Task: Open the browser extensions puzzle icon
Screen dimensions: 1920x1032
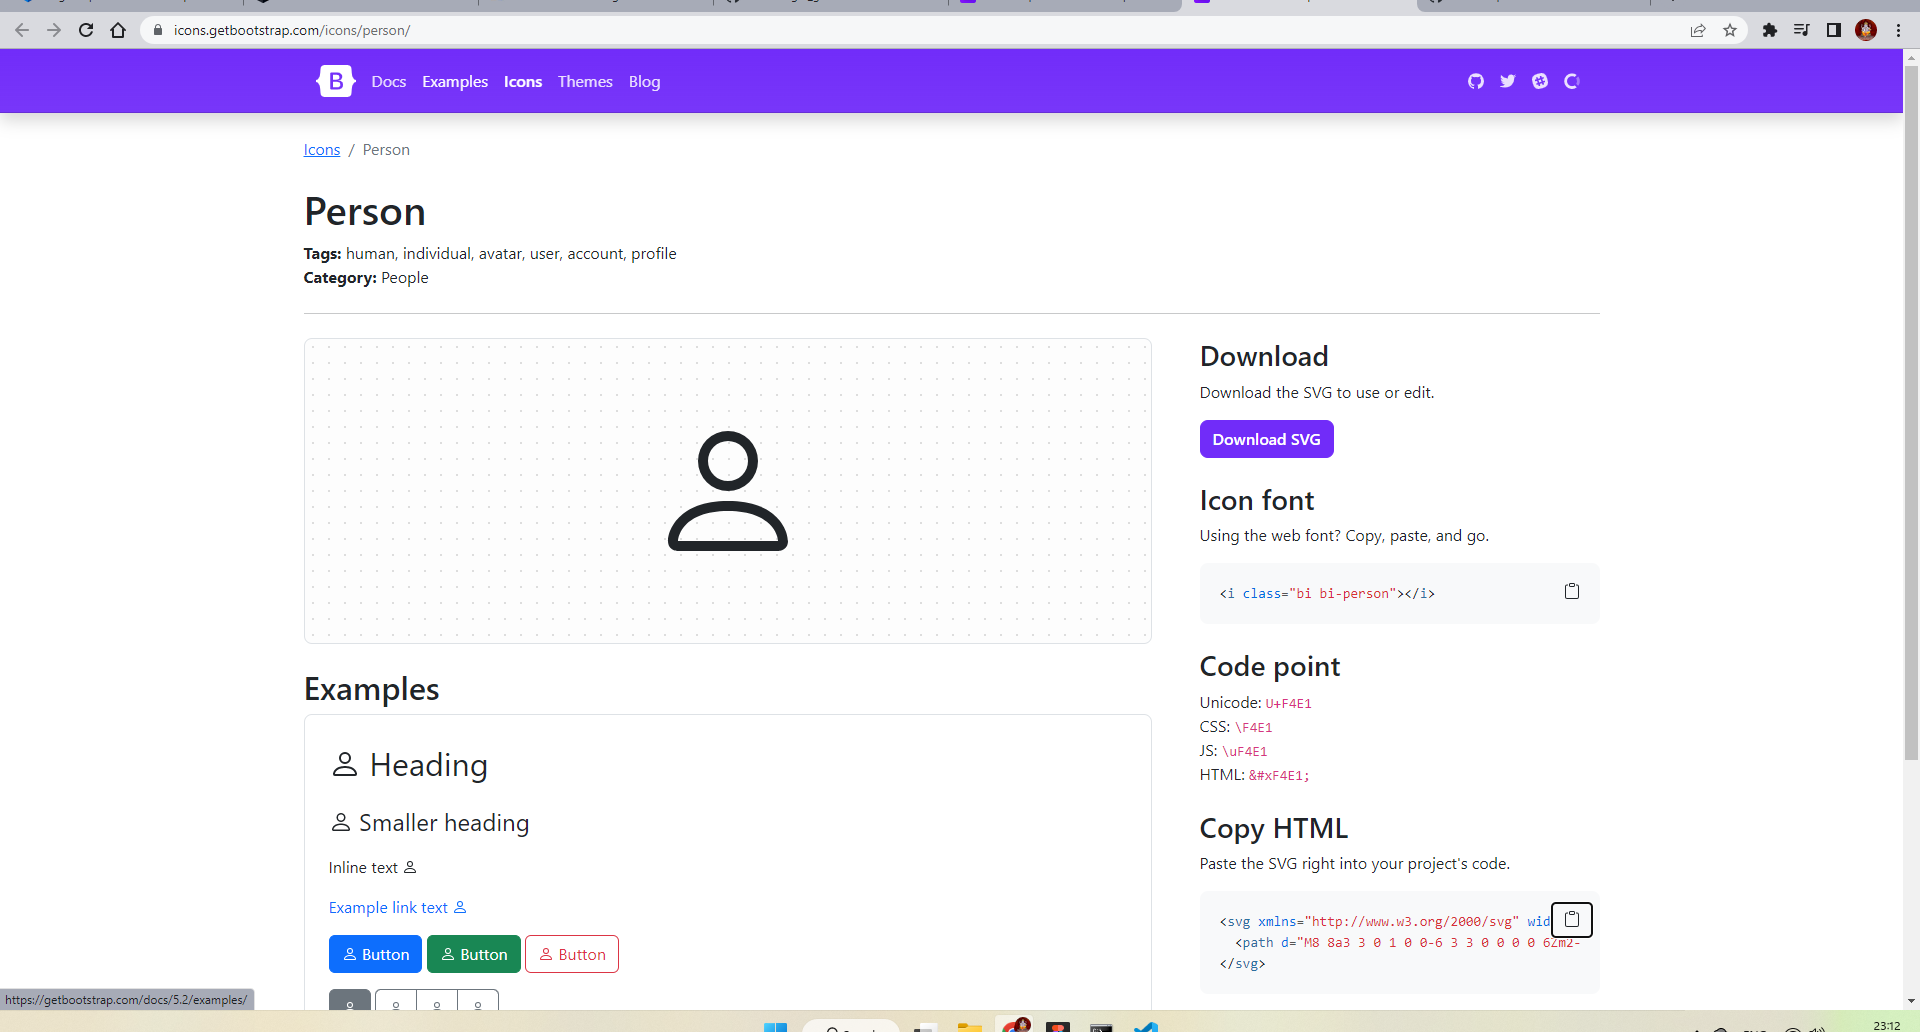Action: click(x=1769, y=30)
